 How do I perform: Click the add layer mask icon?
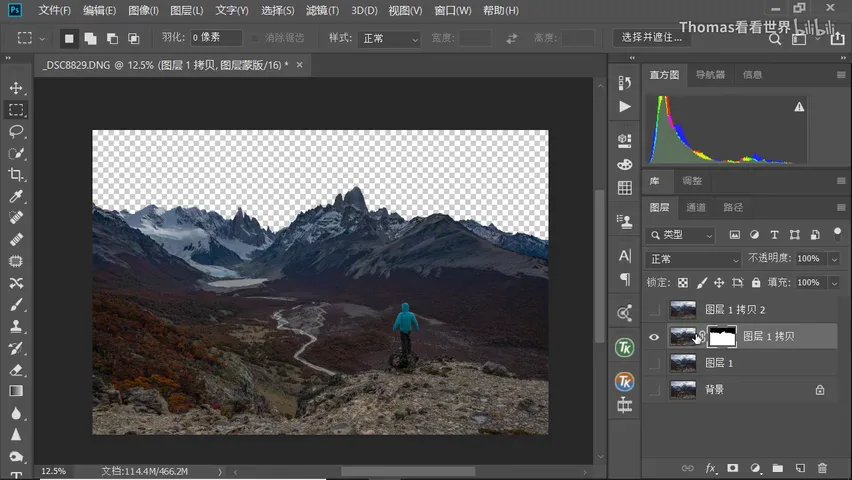[x=732, y=468]
